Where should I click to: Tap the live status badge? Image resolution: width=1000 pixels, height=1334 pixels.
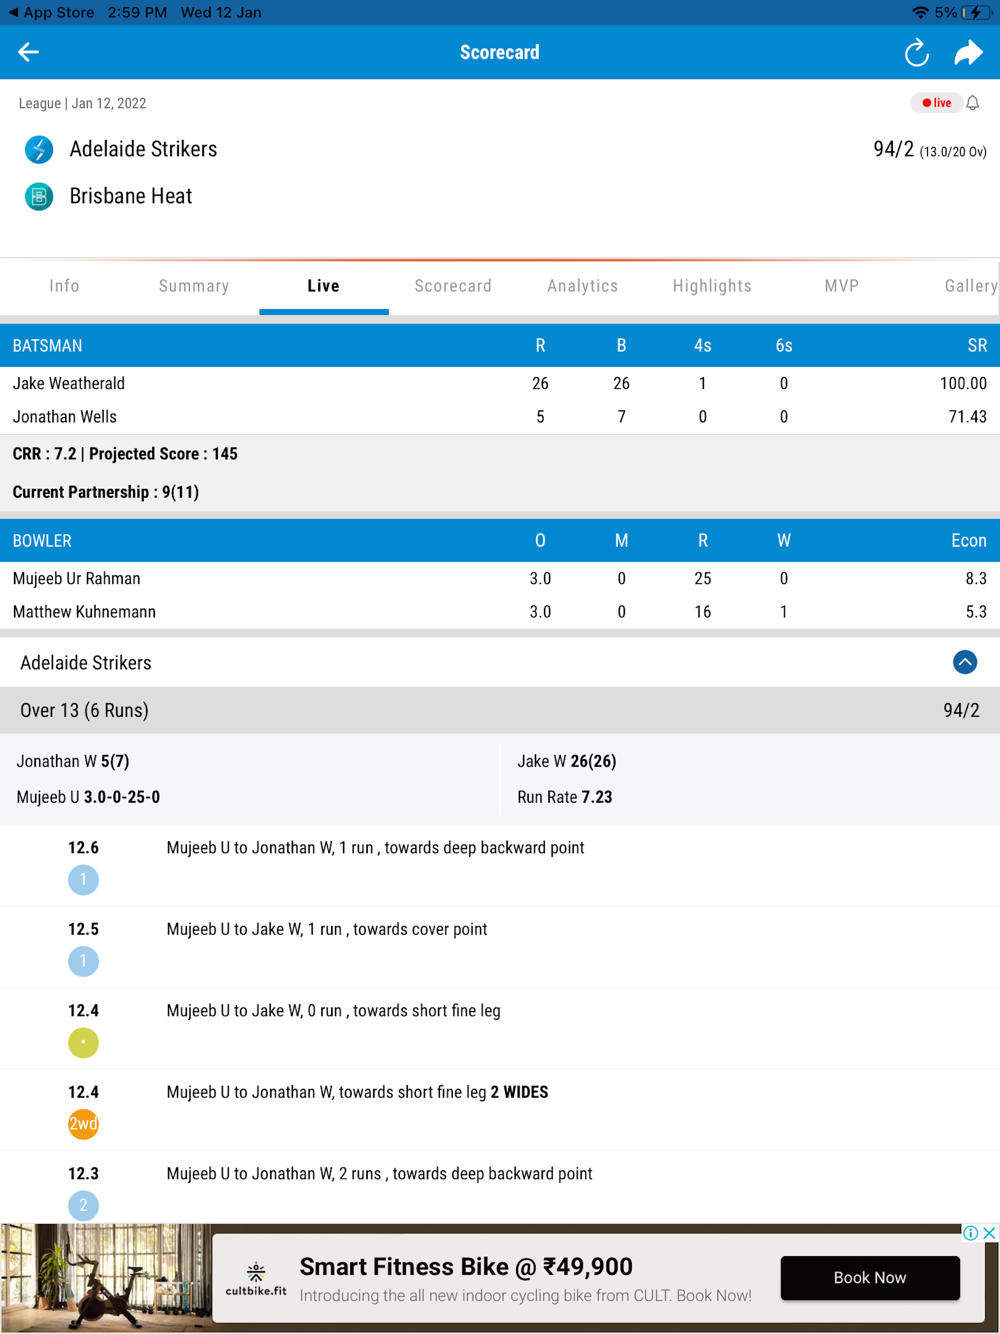(936, 103)
